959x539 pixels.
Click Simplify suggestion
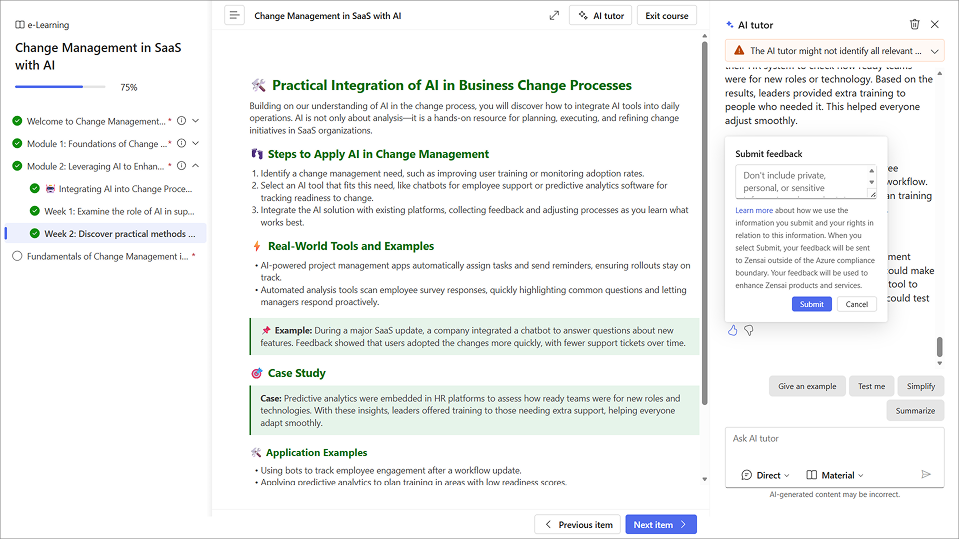click(920, 386)
